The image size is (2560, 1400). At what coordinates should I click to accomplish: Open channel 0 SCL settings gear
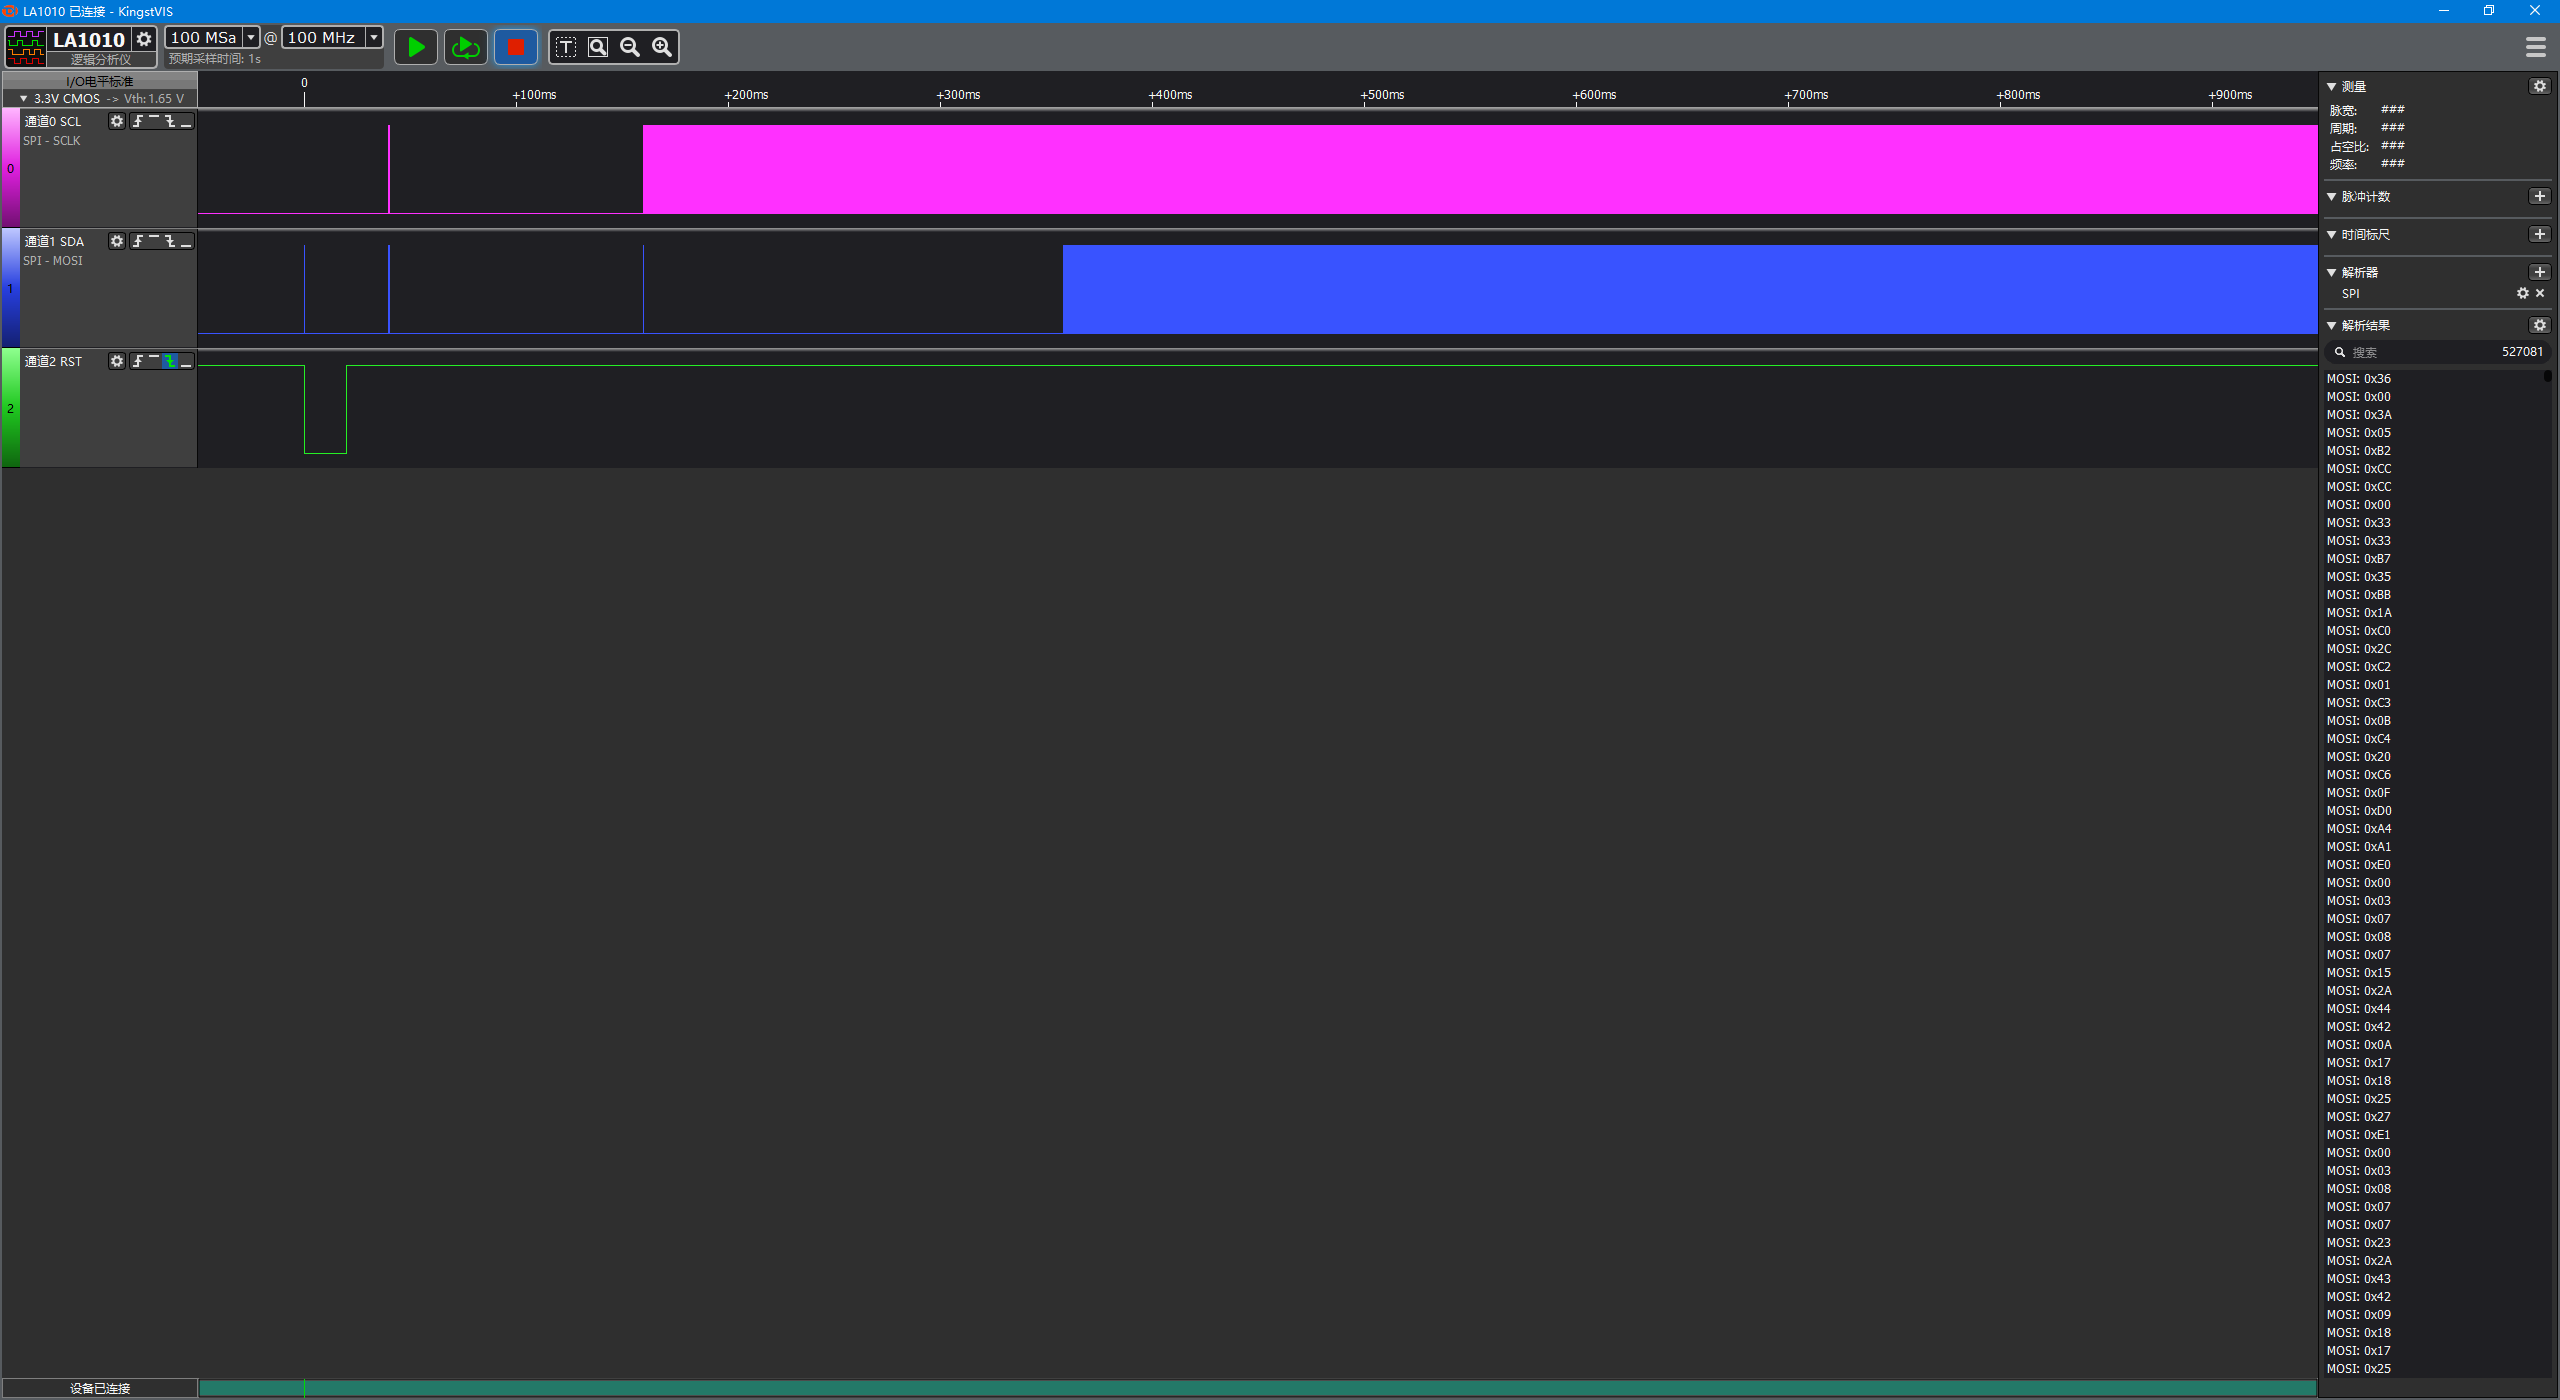point(117,121)
